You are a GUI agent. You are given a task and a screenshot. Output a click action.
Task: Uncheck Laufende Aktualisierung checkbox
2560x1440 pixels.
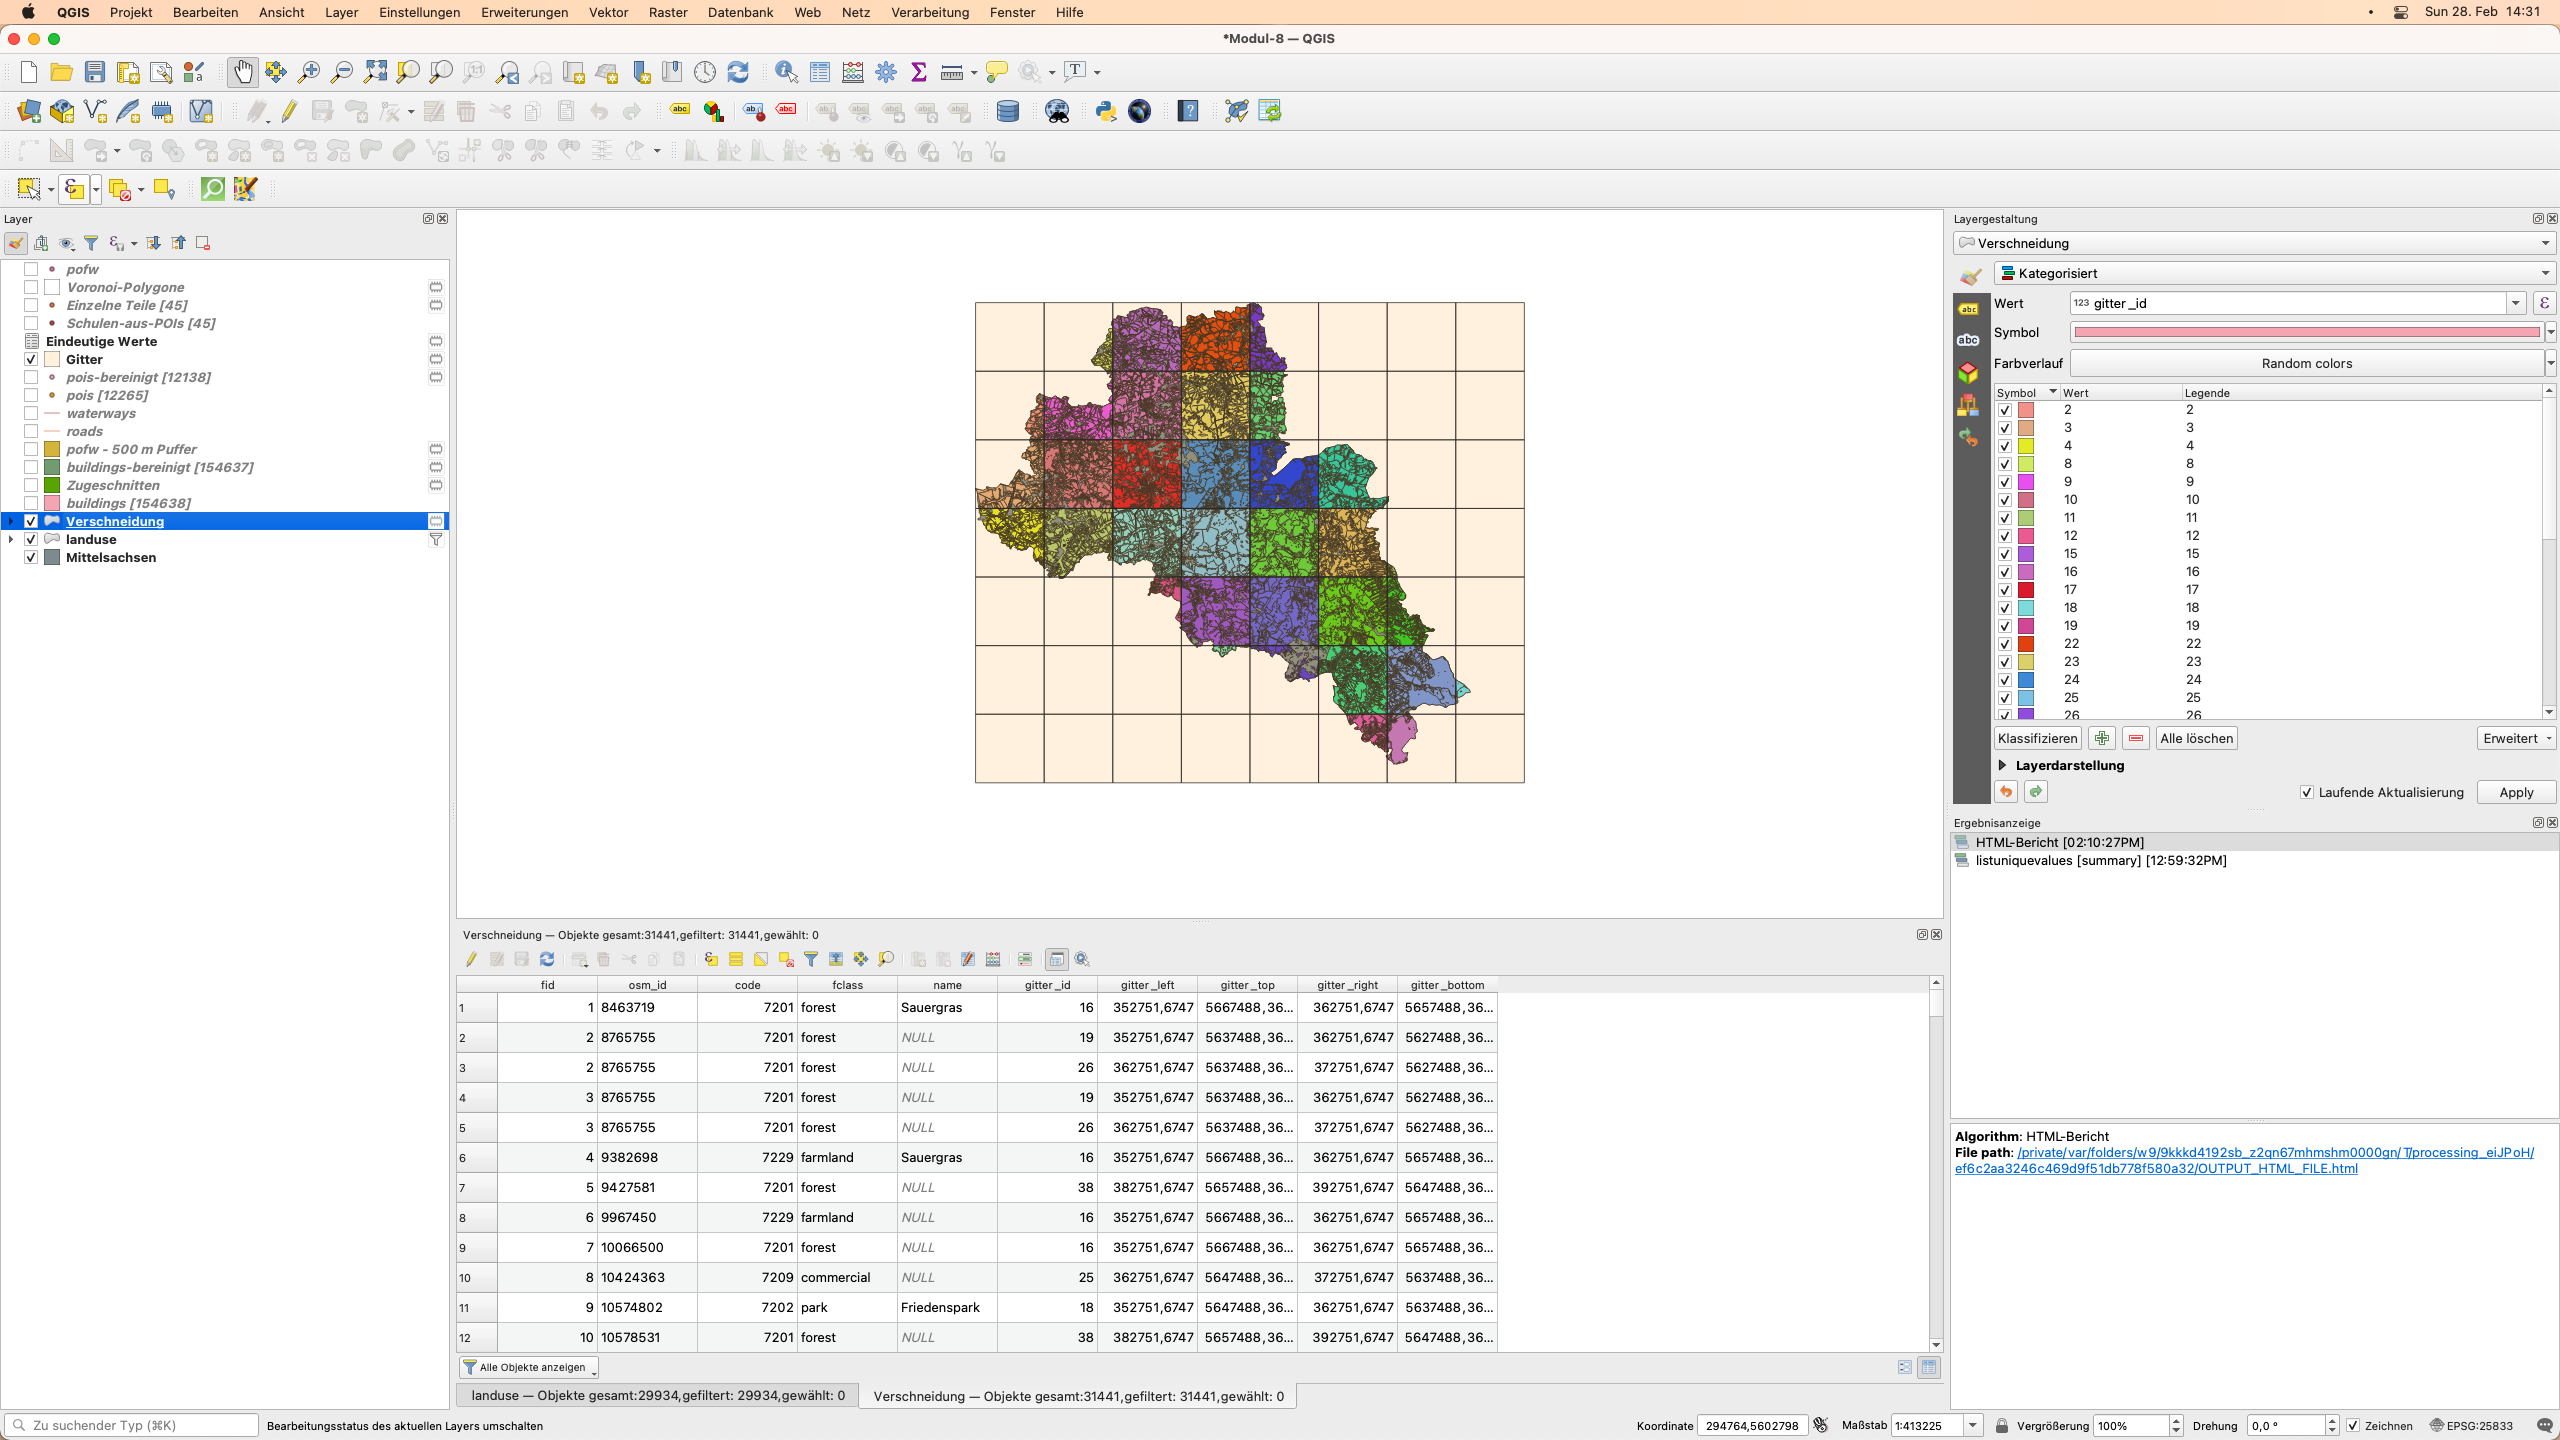click(x=2307, y=792)
